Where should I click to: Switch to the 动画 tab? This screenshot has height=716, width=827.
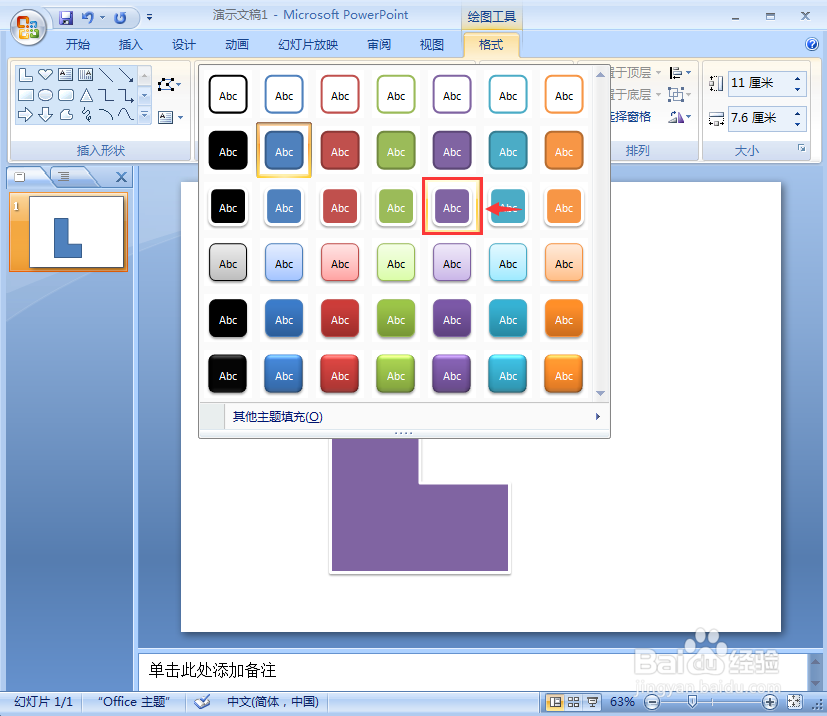click(237, 45)
